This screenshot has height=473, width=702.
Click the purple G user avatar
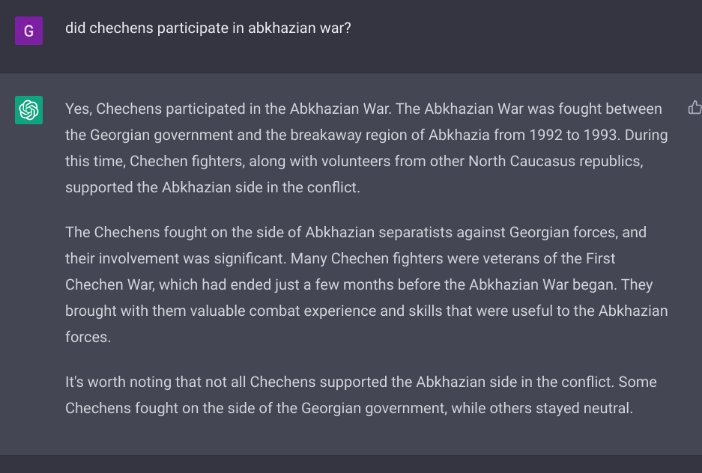(29, 31)
